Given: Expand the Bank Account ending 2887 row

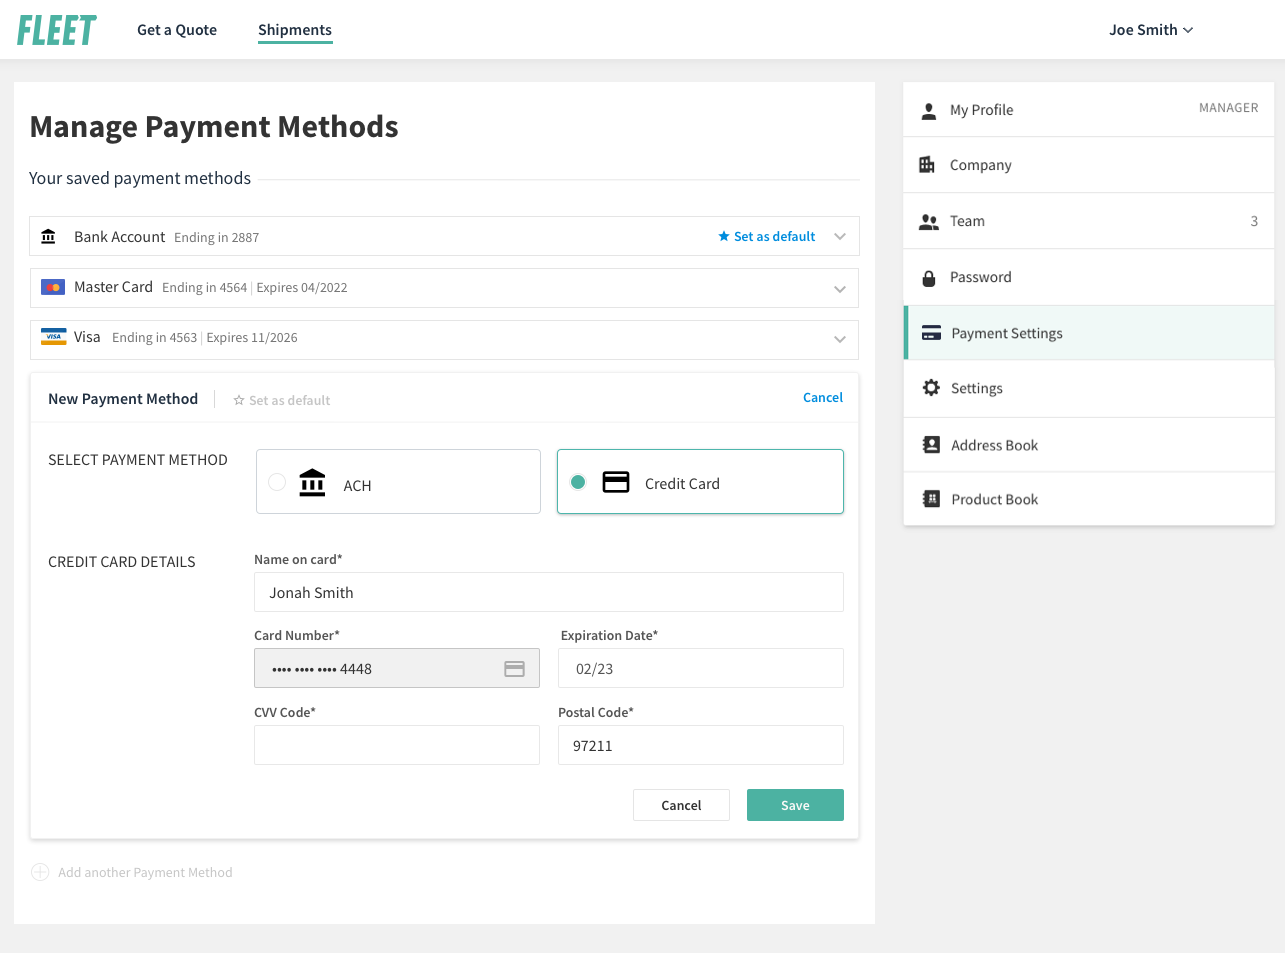Looking at the screenshot, I should pyautogui.click(x=839, y=237).
